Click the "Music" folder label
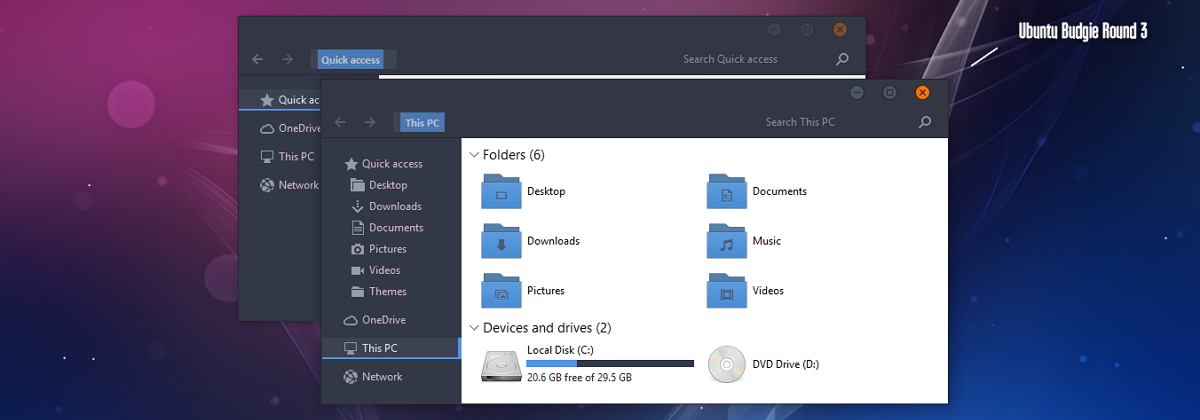This screenshot has height=420, width=1200. point(767,241)
